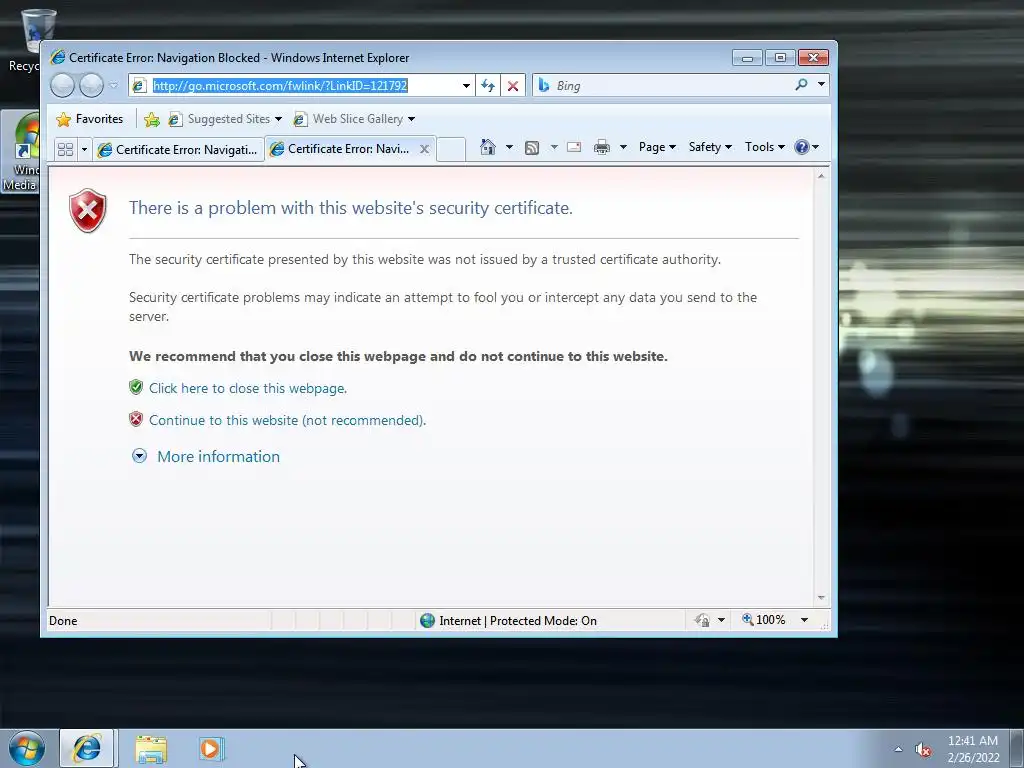The image size is (1024, 768).
Task: Click the Stop loading red X icon
Action: coord(513,86)
